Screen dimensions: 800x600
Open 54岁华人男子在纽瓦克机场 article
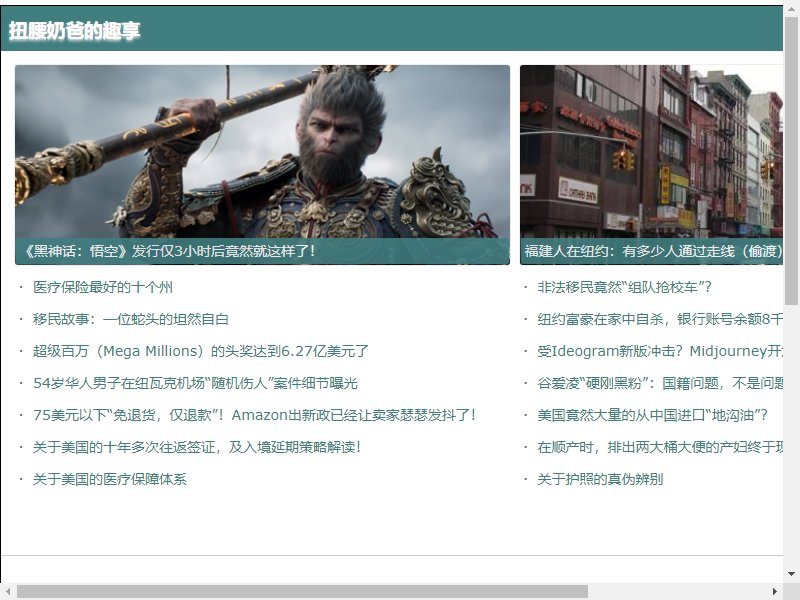click(x=195, y=383)
